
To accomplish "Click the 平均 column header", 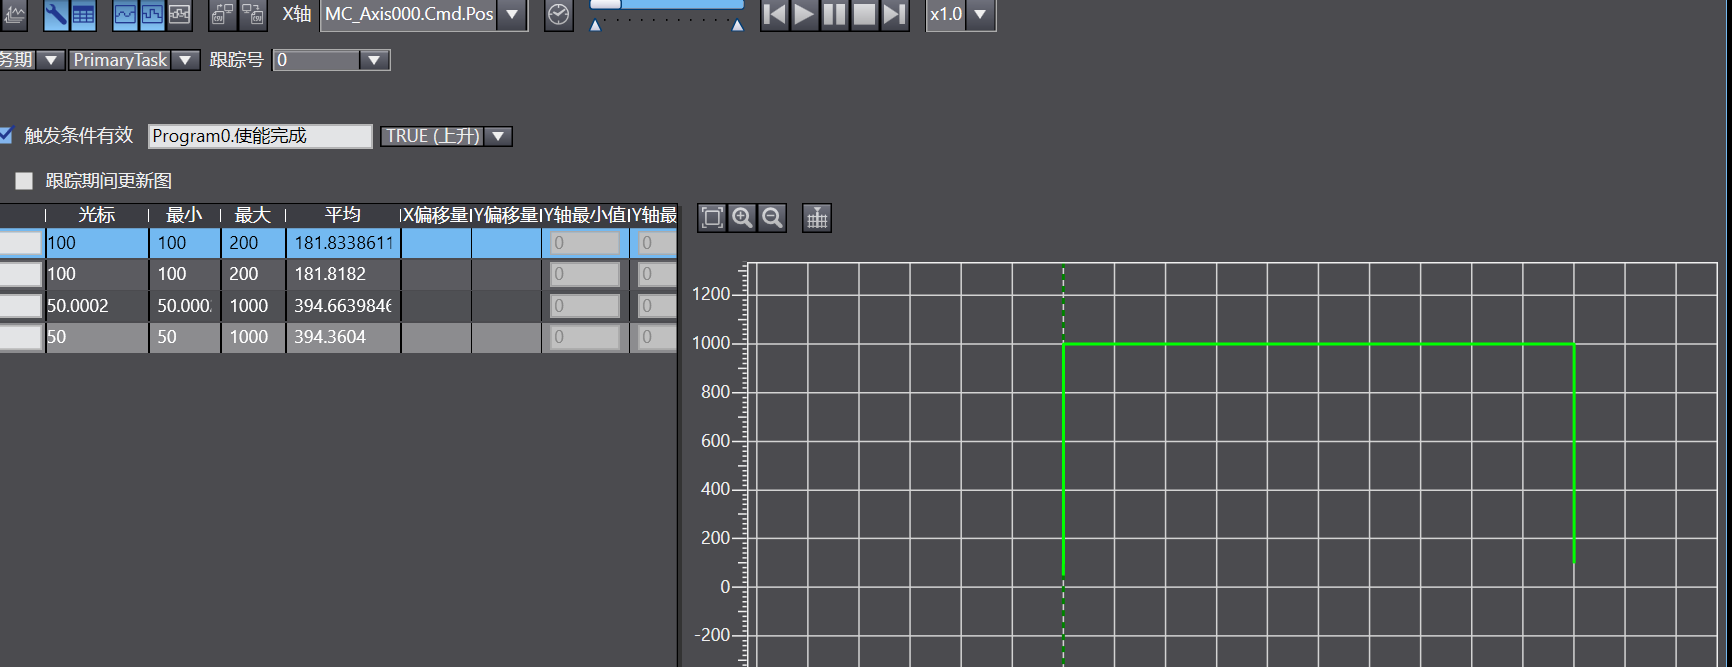I will click(342, 215).
